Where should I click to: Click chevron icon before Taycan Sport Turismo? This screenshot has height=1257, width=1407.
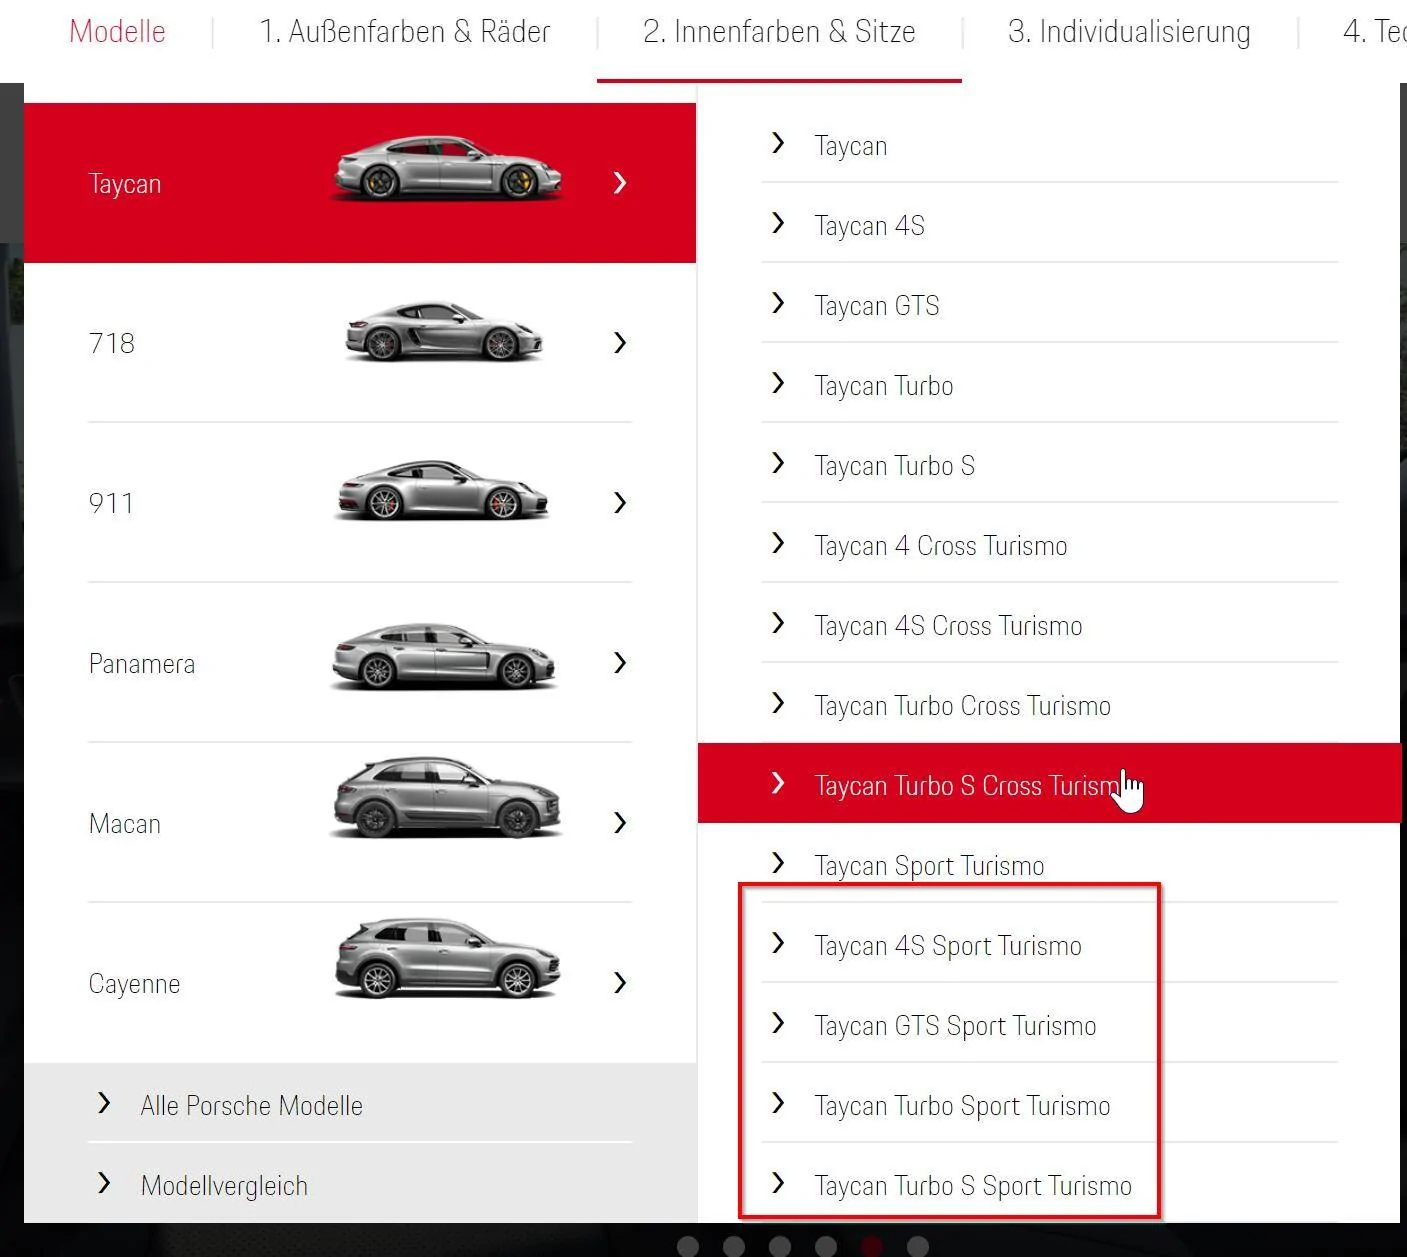click(x=778, y=863)
